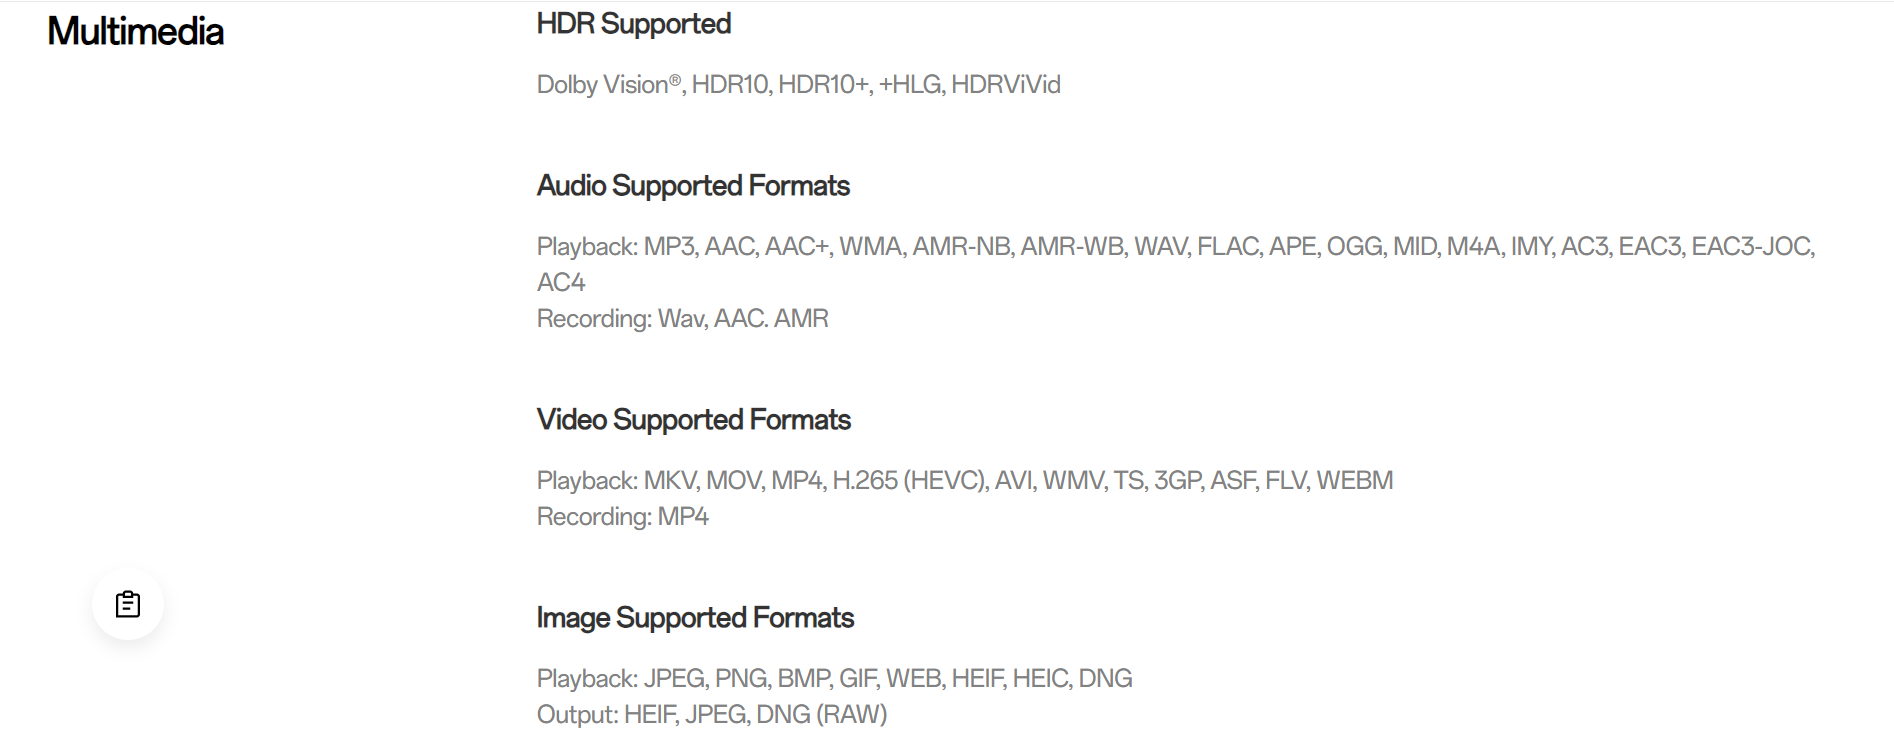Click the Dolby Vision HDR list text
The height and width of the screenshot is (736, 1894).
[798, 85]
